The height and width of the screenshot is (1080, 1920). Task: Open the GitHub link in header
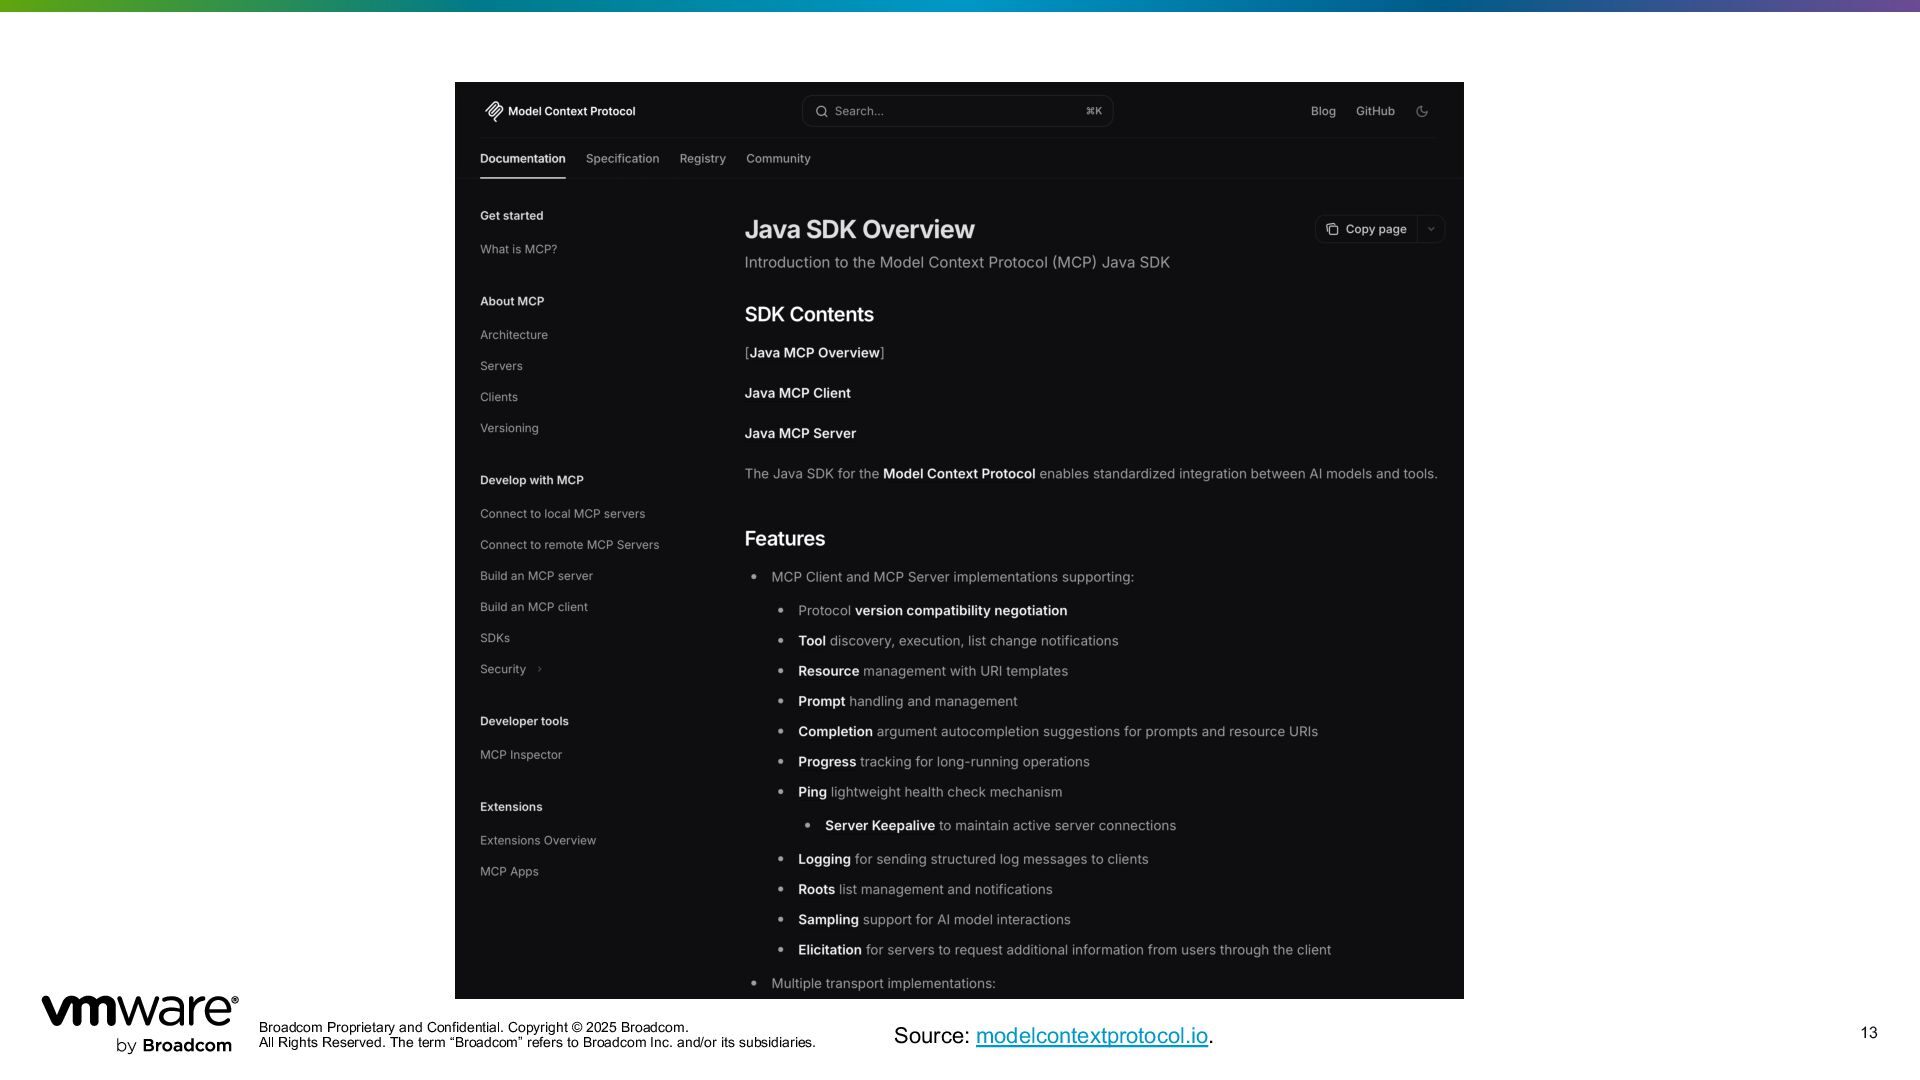coord(1375,111)
